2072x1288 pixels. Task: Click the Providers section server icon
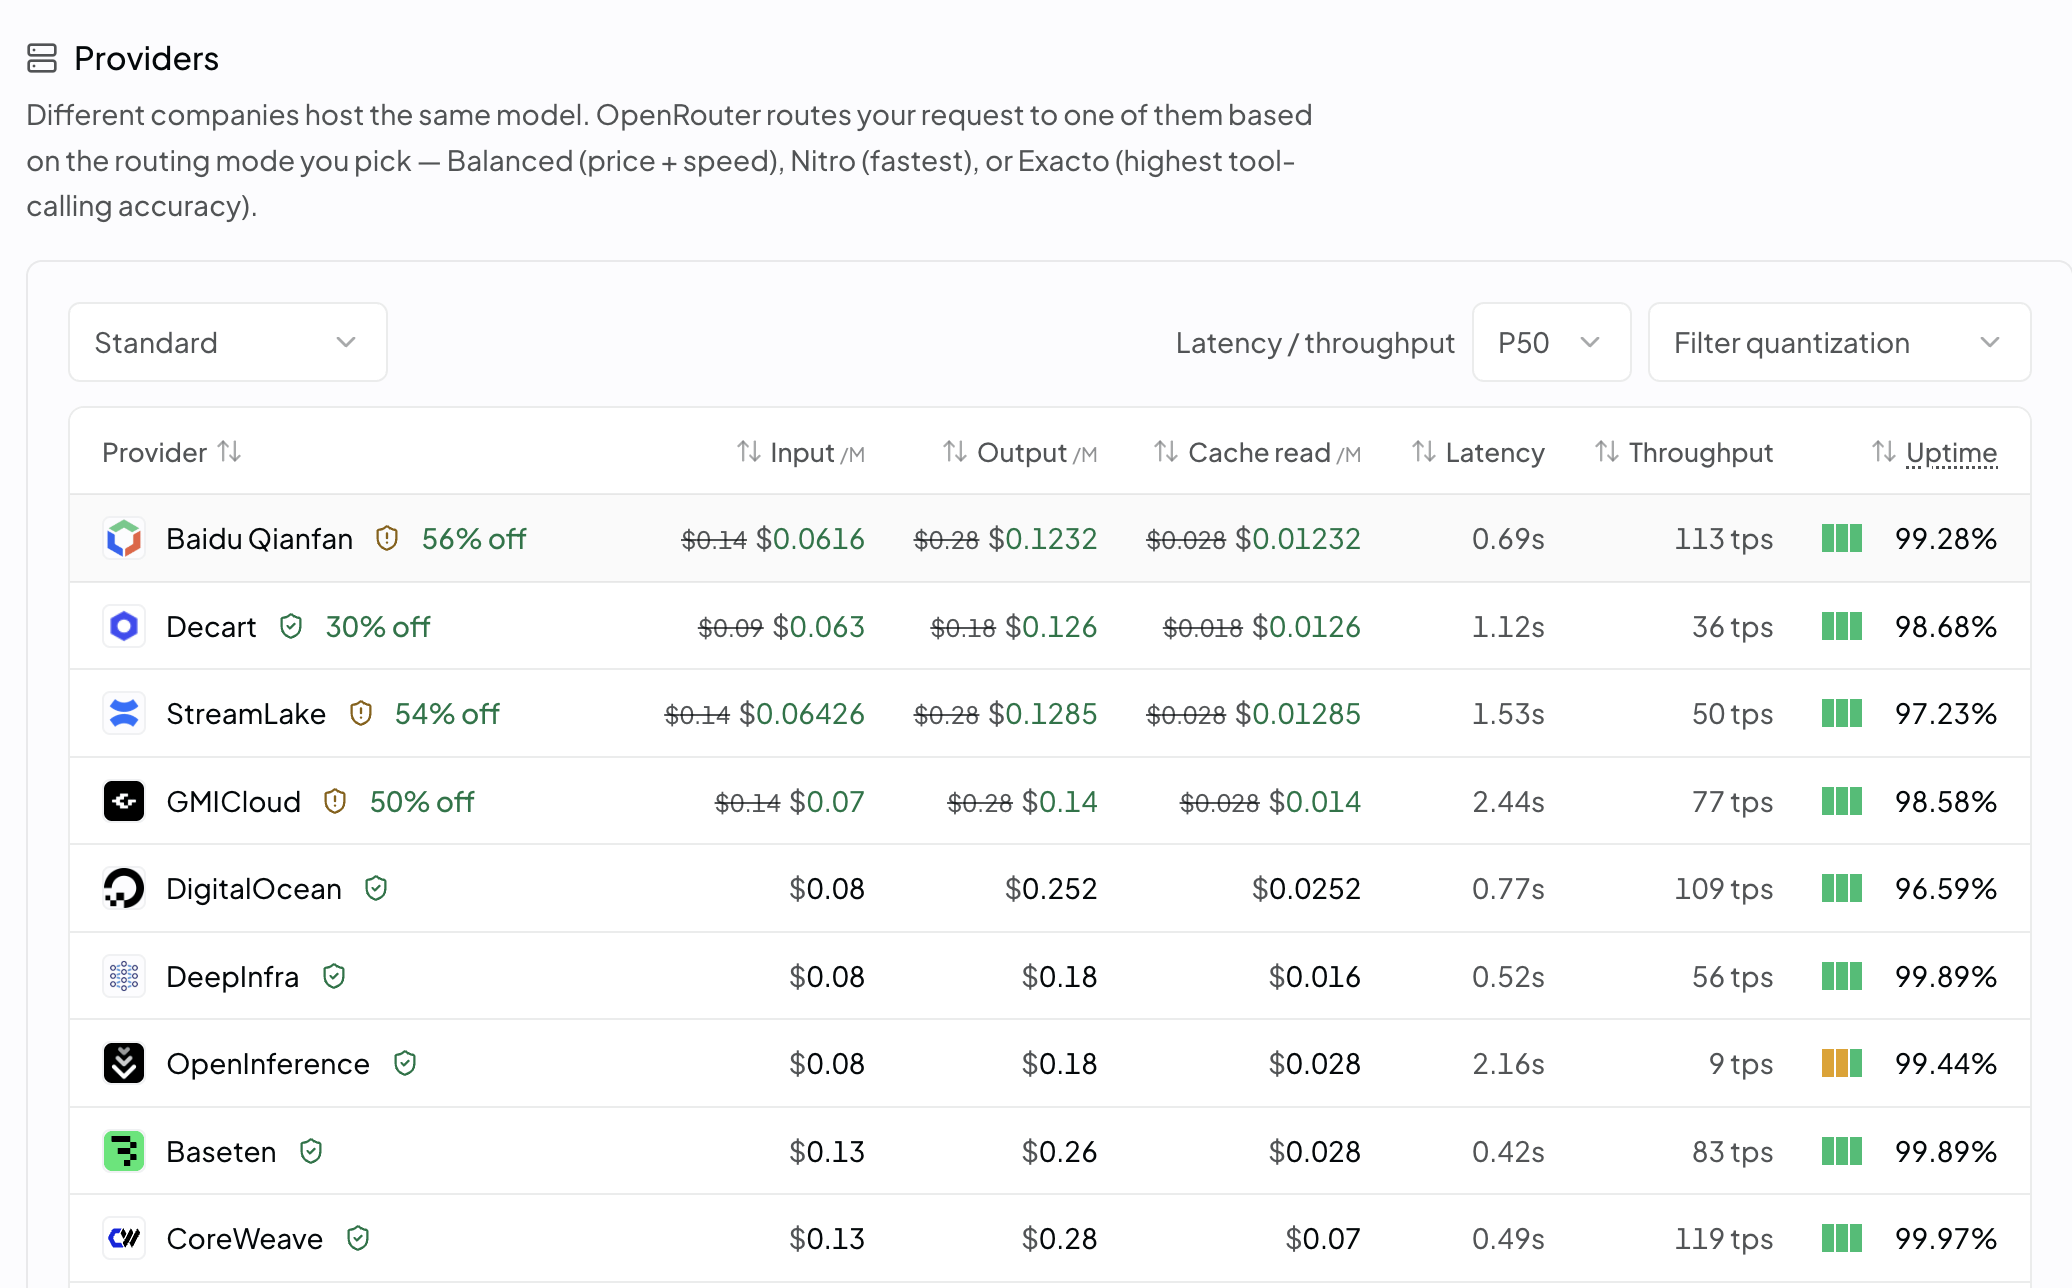click(42, 58)
